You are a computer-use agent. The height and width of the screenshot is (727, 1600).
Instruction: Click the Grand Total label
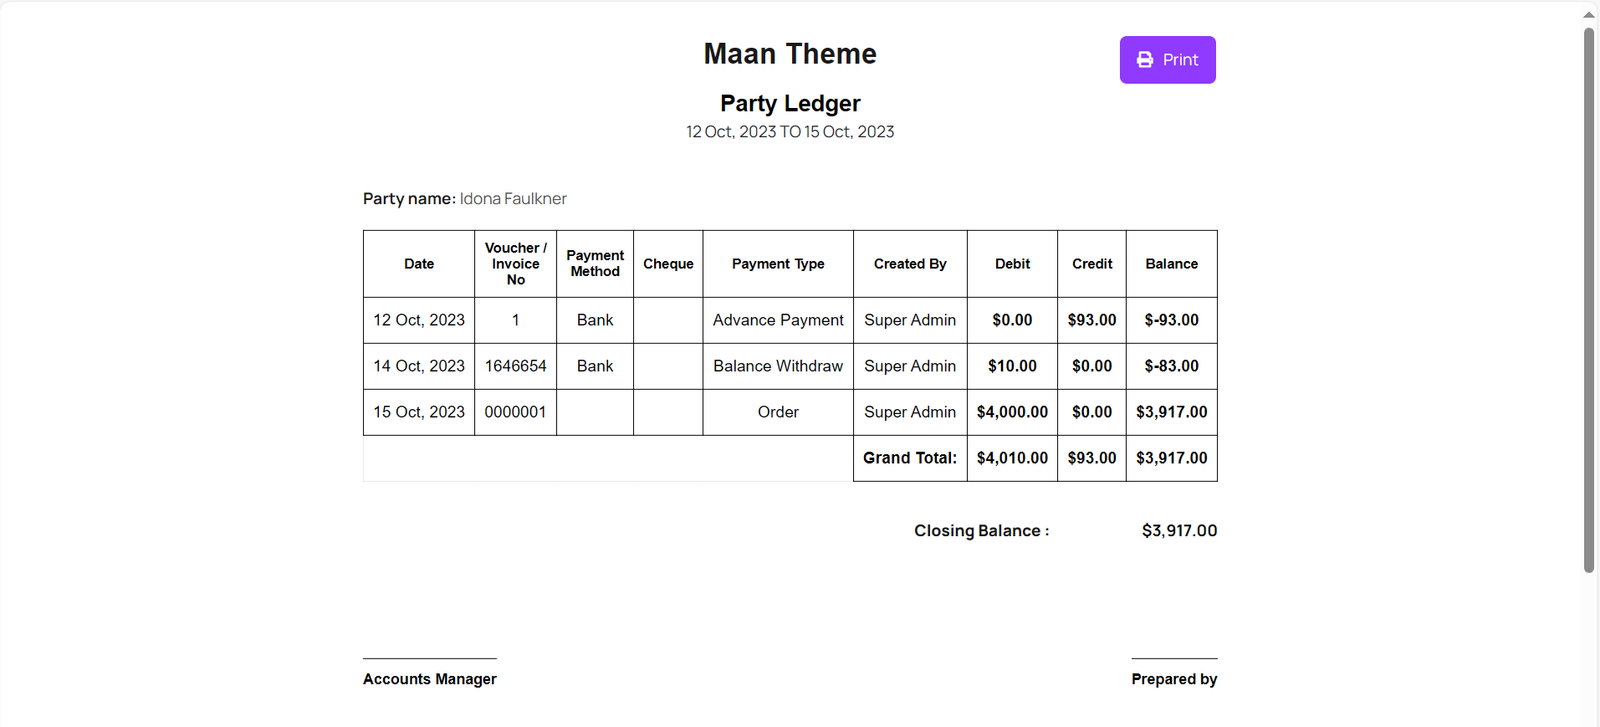pyautogui.click(x=910, y=458)
